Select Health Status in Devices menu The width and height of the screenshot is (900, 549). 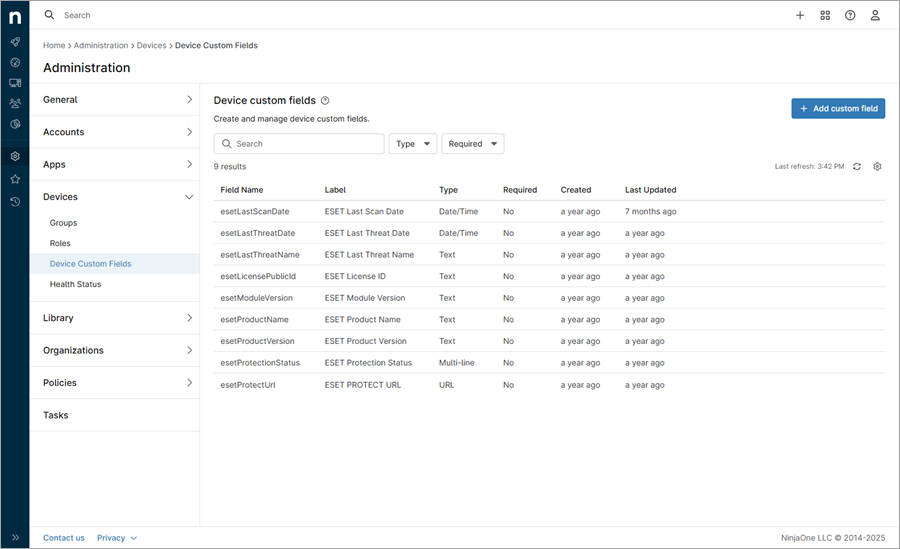tap(75, 284)
